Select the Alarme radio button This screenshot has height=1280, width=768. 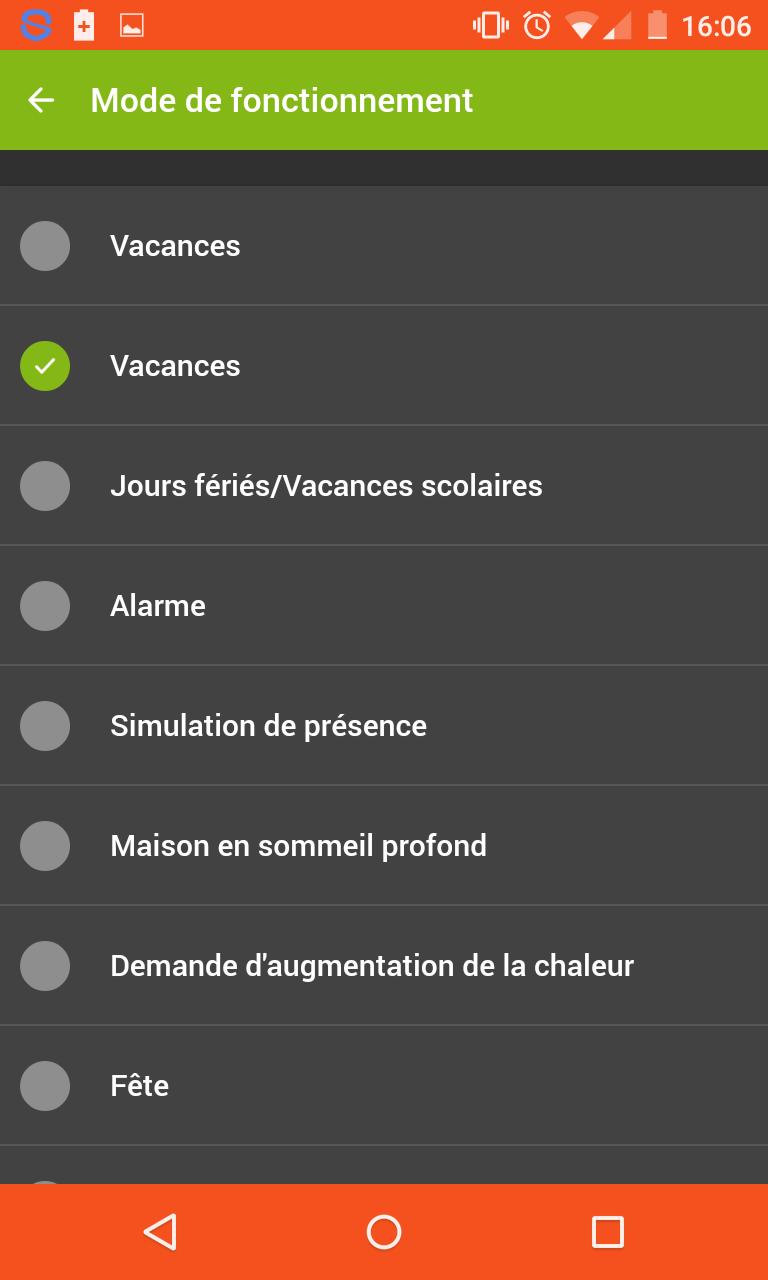click(45, 606)
